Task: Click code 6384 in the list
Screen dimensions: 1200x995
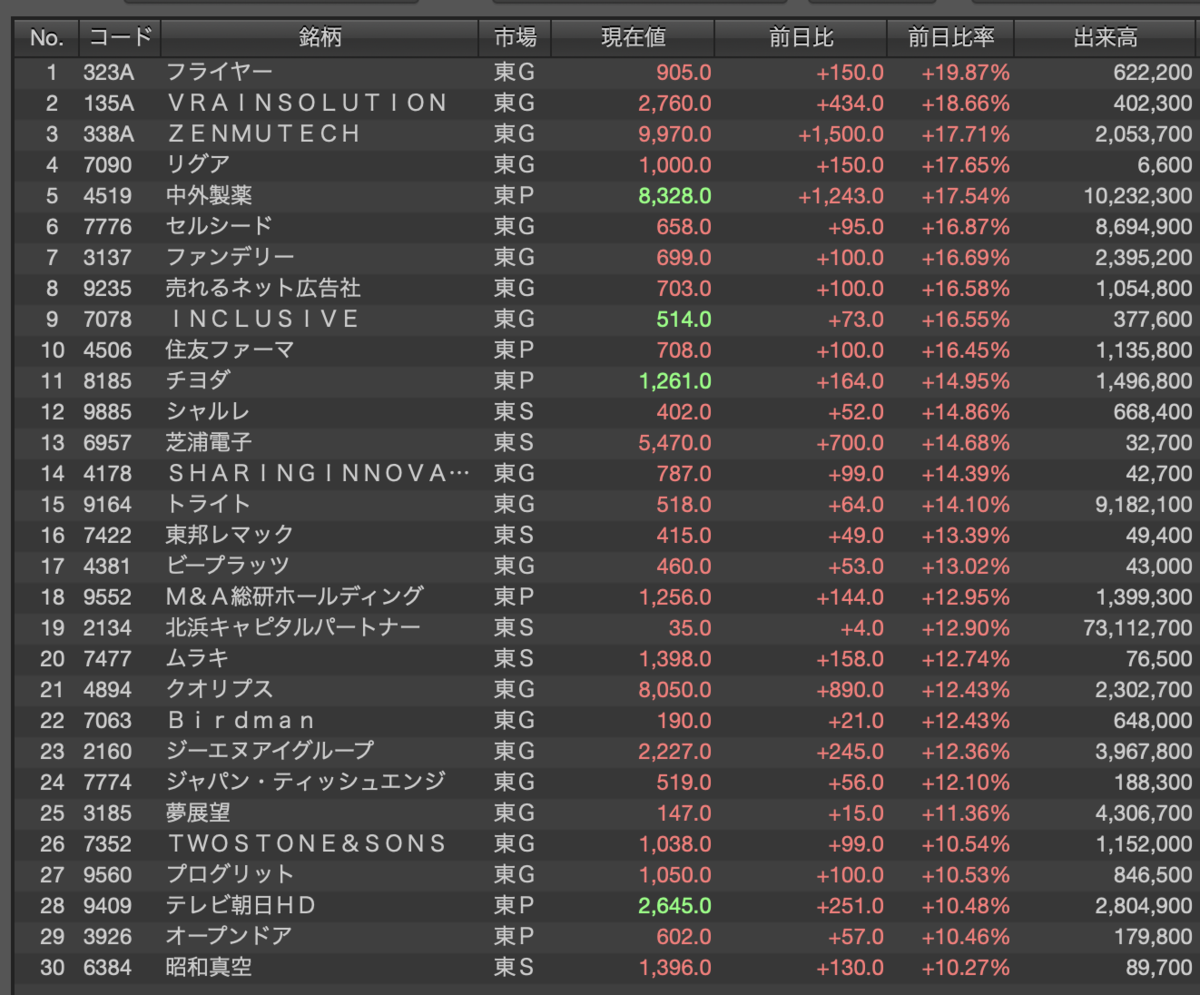Action: pyautogui.click(x=107, y=967)
